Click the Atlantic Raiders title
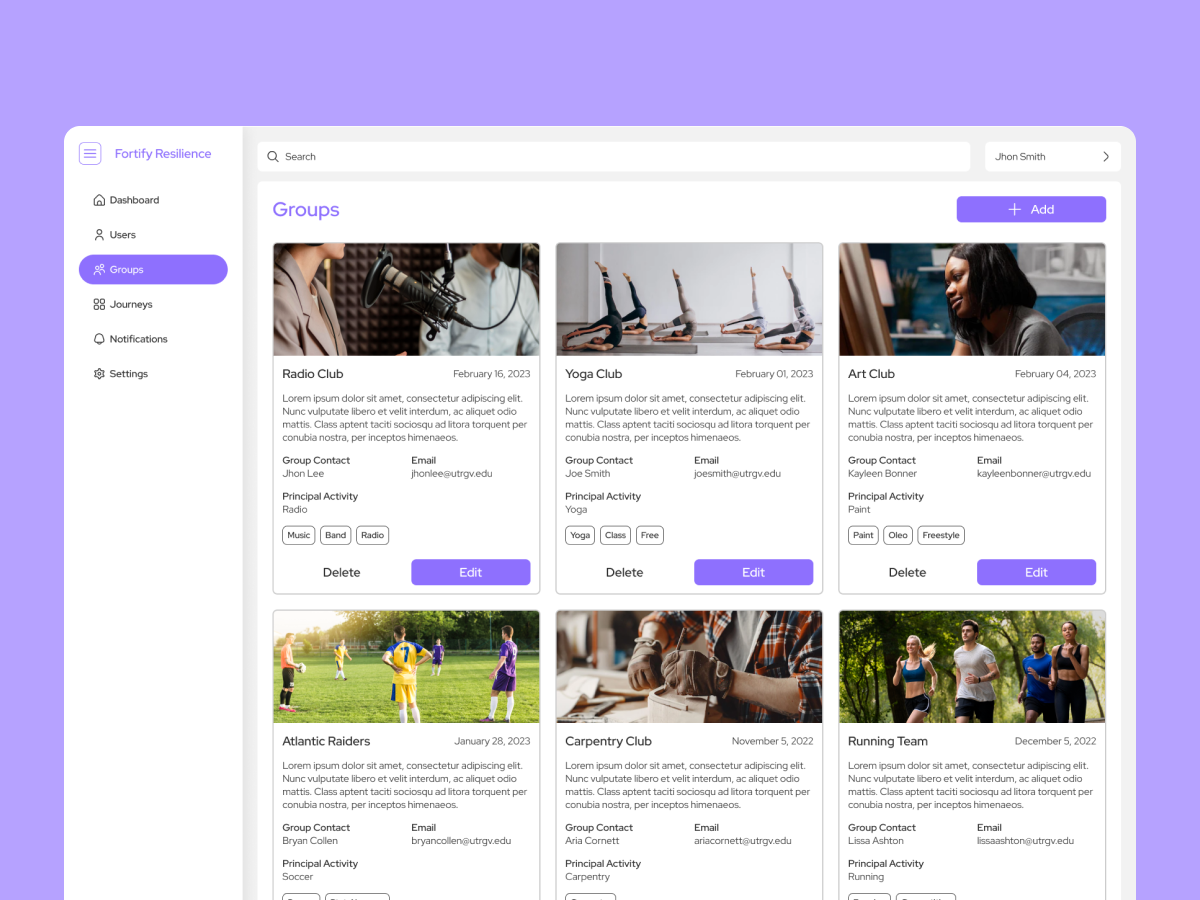Viewport: 1200px width, 900px height. click(x=326, y=741)
